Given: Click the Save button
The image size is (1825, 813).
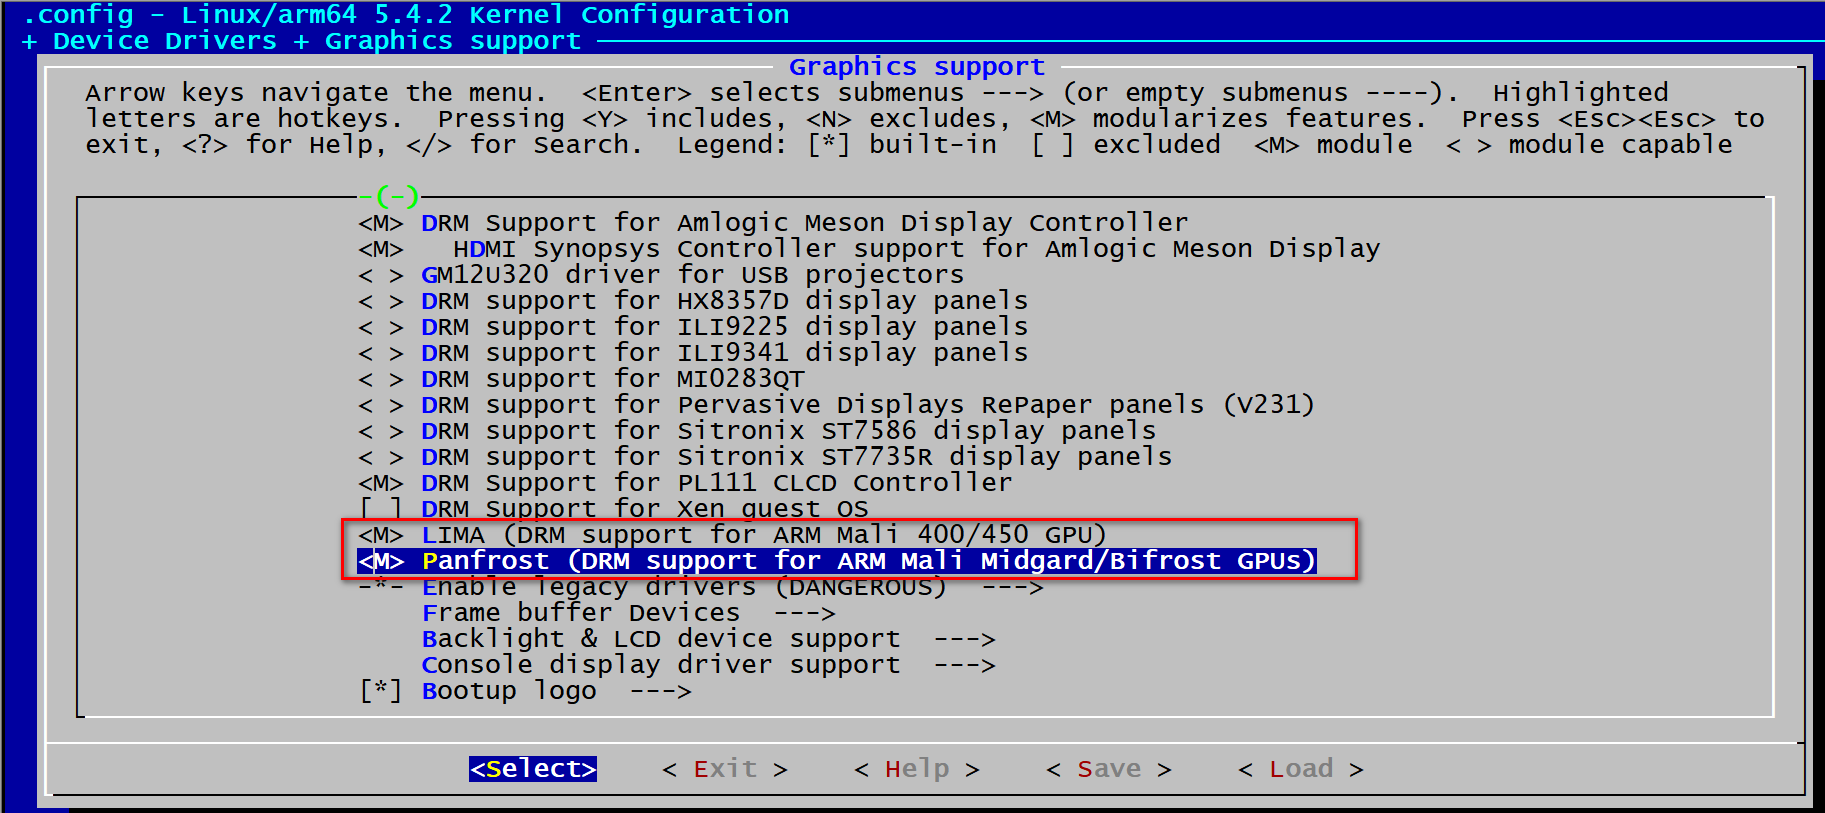Looking at the screenshot, I should click(1109, 769).
